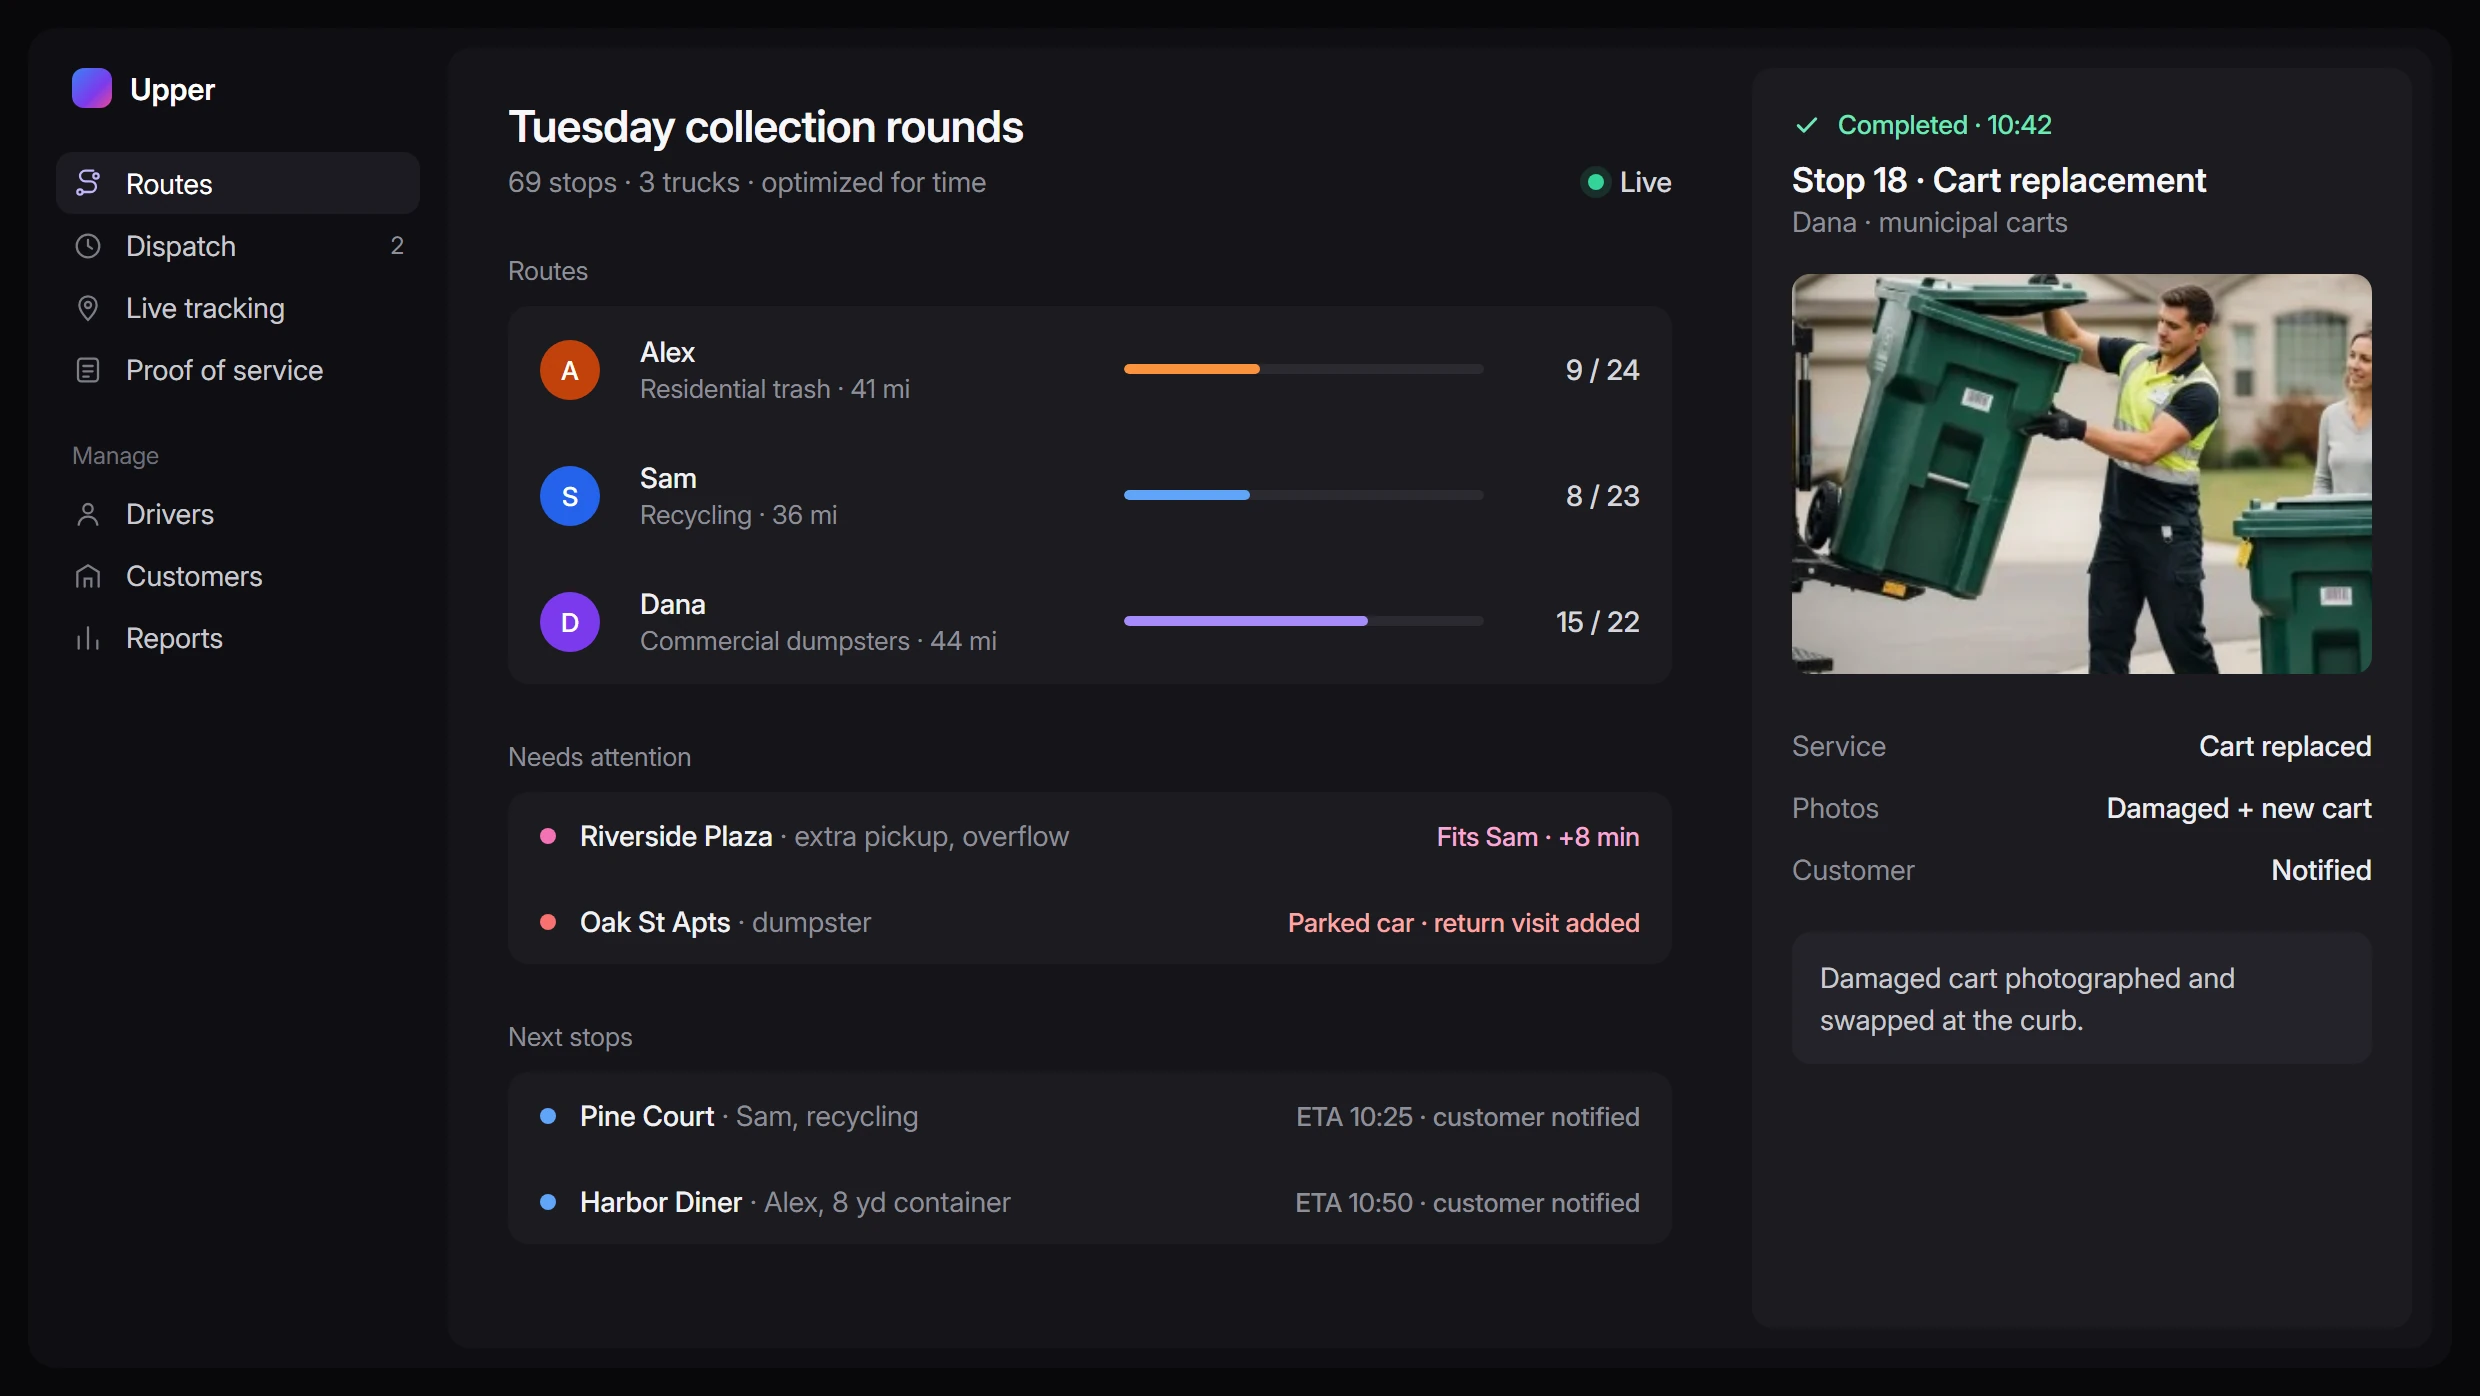Select the Alex route name

[x=667, y=352]
